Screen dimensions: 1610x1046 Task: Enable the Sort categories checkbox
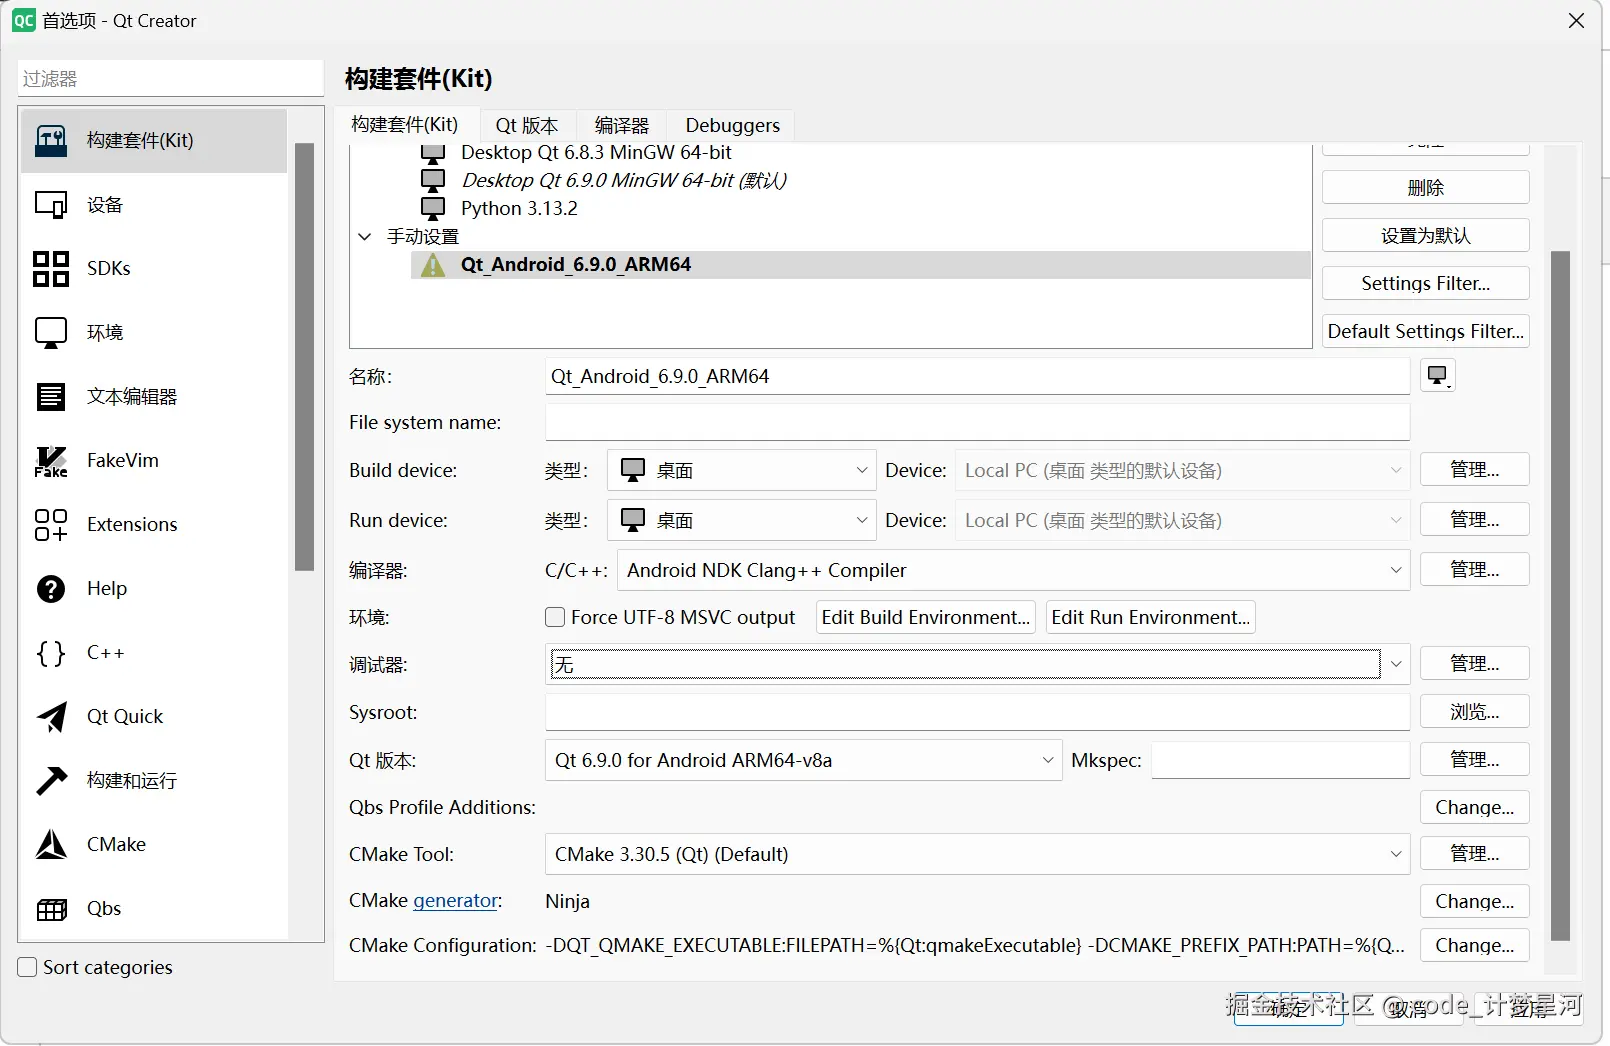tap(28, 967)
